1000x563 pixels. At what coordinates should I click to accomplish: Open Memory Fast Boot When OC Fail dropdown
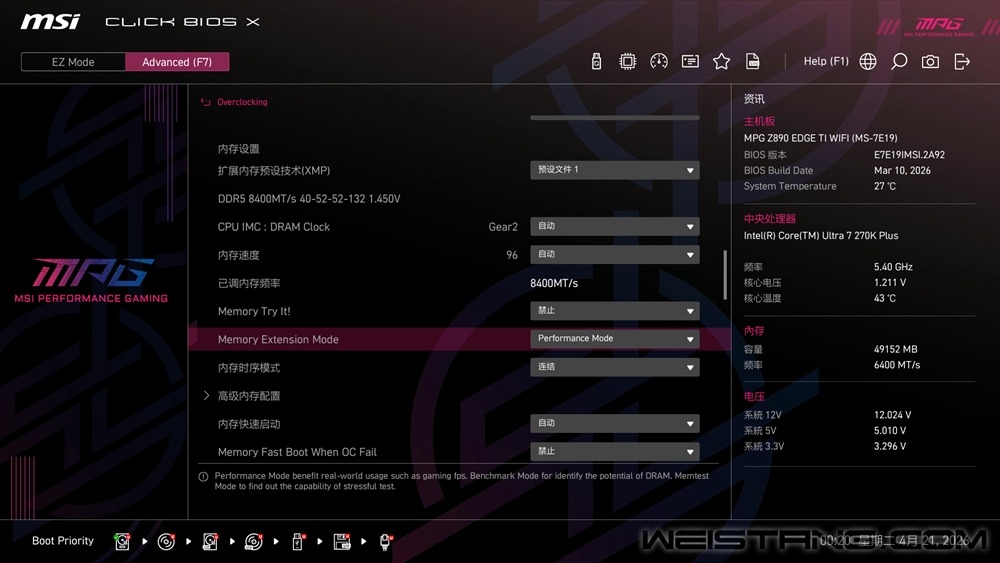point(615,451)
